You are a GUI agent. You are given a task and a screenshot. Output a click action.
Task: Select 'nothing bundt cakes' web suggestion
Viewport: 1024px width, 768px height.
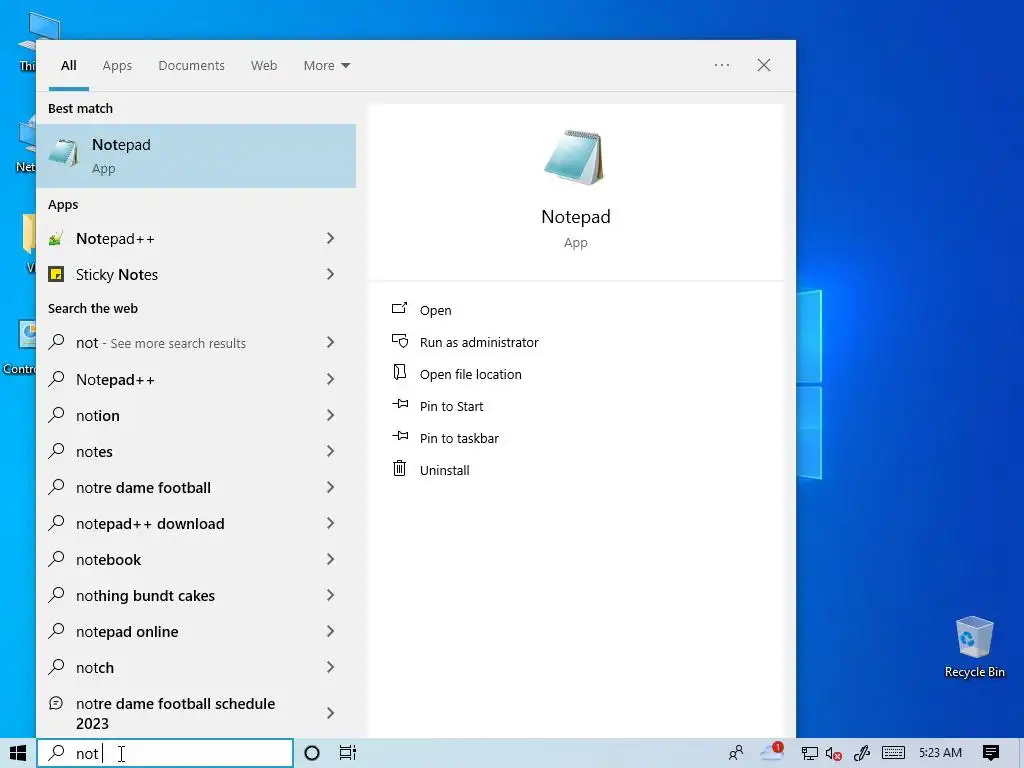point(145,596)
